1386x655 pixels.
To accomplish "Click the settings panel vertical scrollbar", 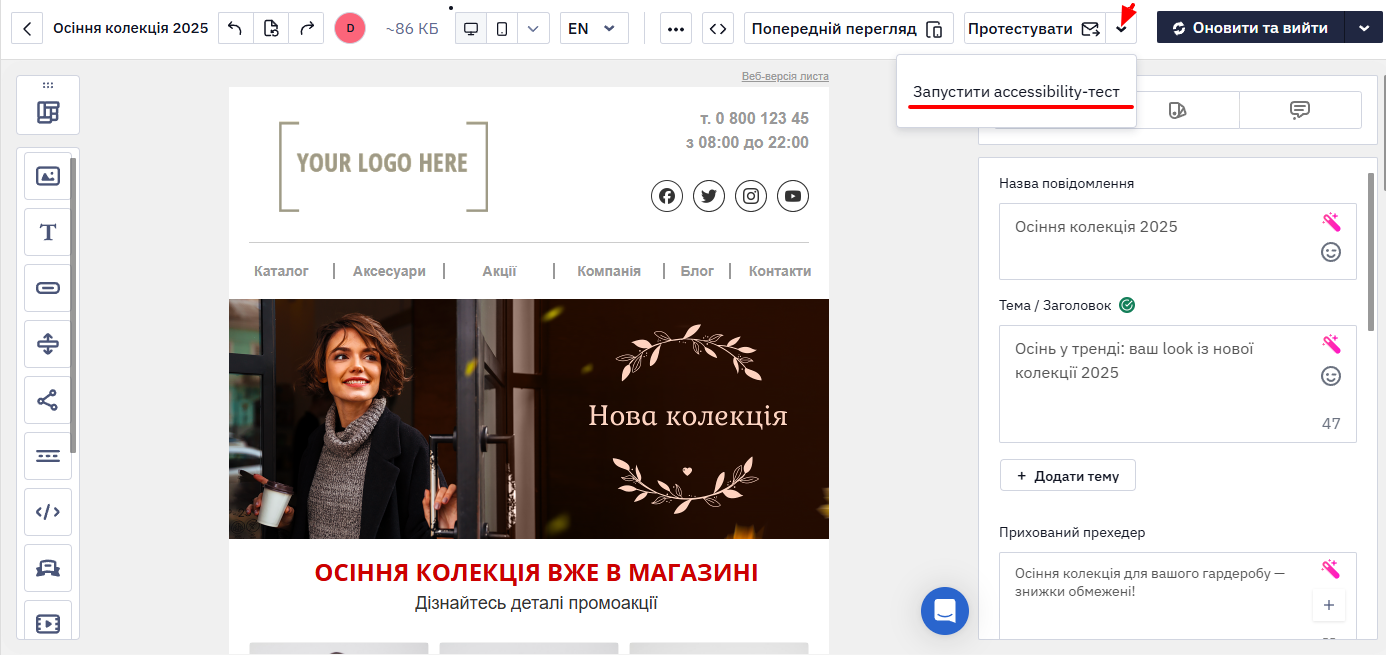I will pyautogui.click(x=1370, y=253).
